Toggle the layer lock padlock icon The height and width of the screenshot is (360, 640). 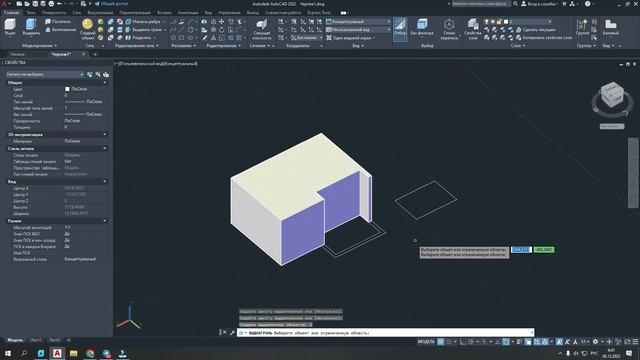tap(499, 22)
